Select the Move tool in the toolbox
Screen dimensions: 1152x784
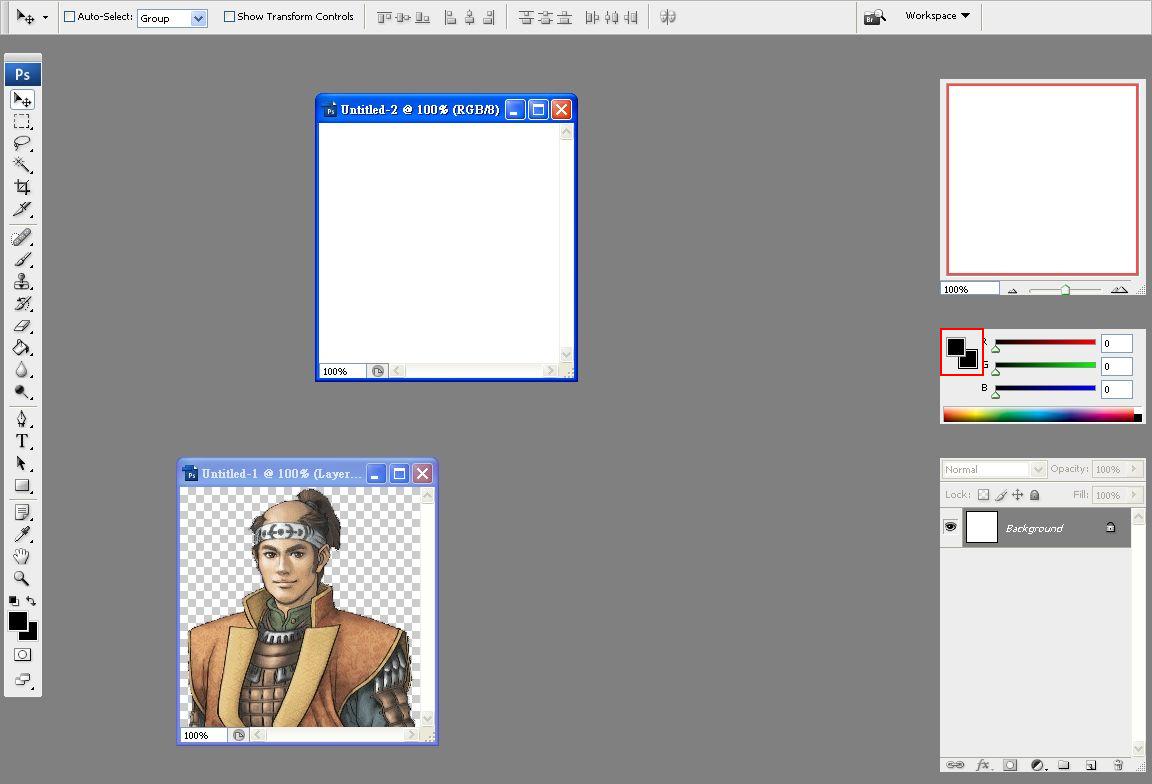[x=22, y=99]
